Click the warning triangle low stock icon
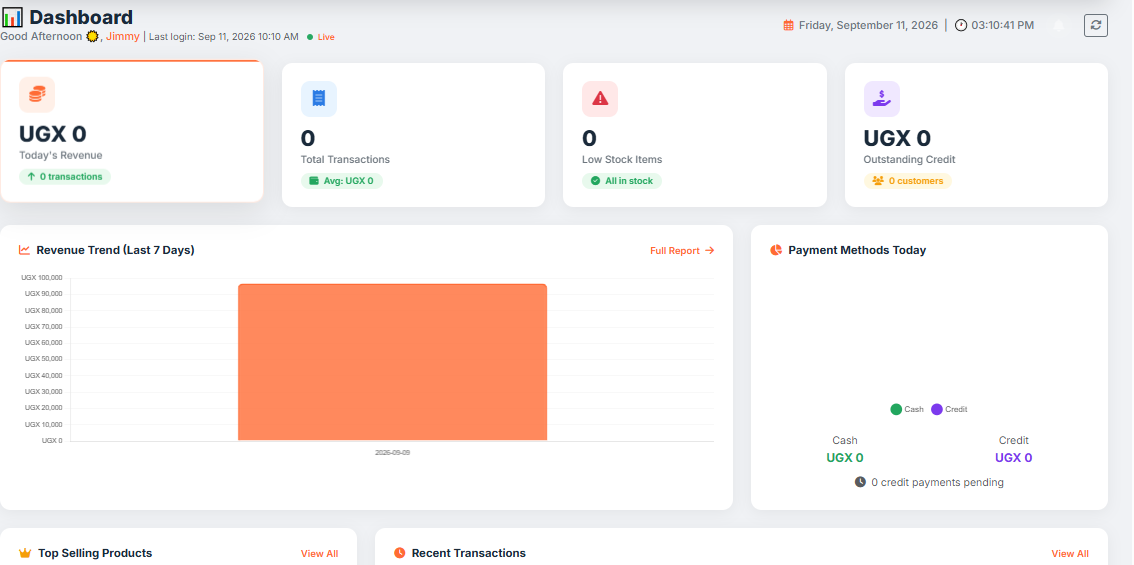 (x=600, y=98)
